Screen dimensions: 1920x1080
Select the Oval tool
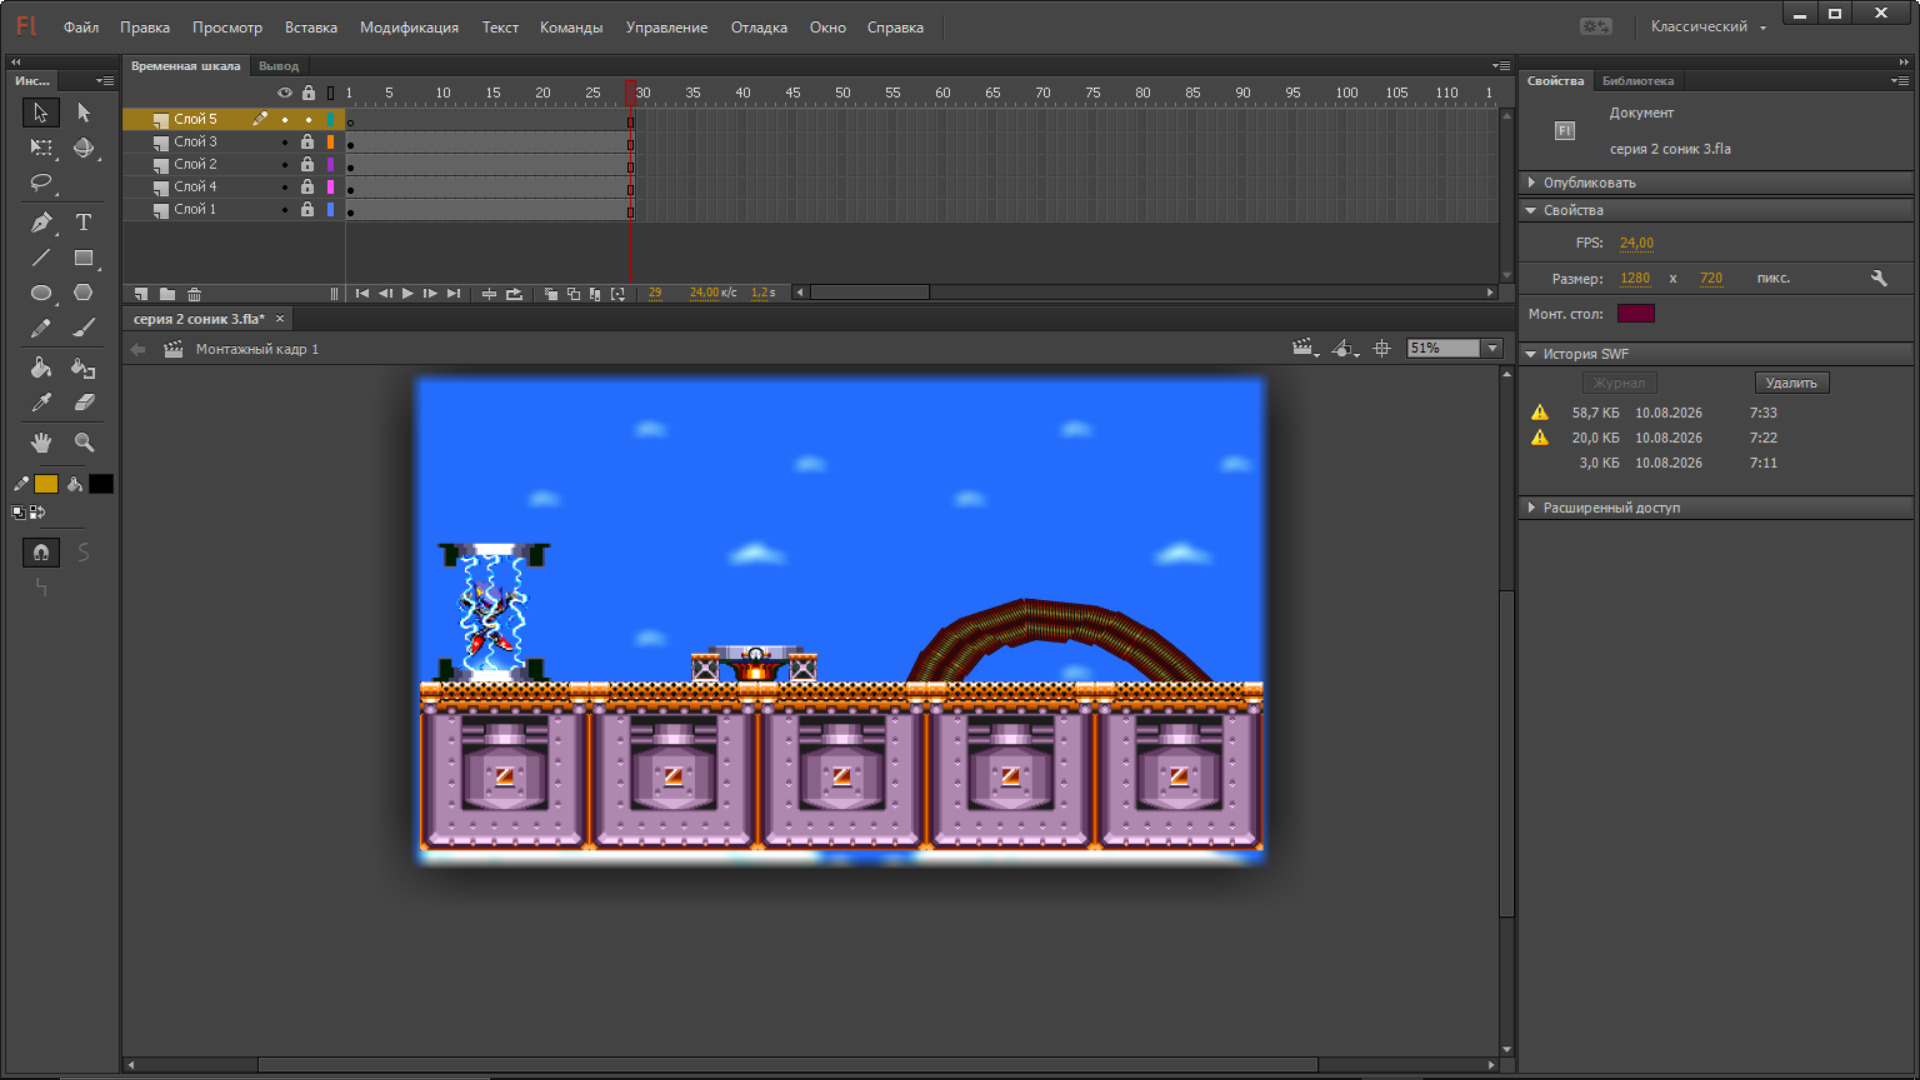(x=41, y=293)
